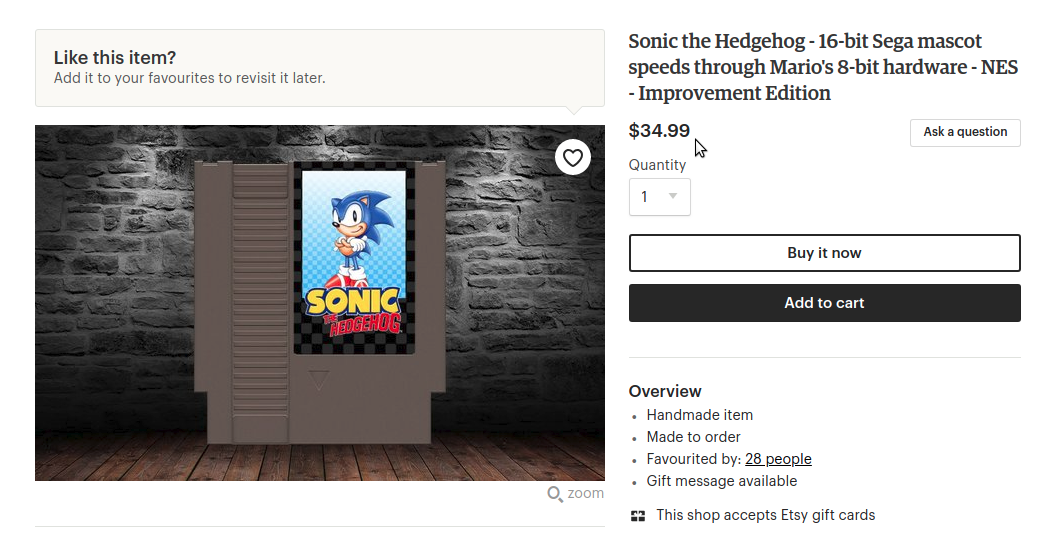
Task: Click the Etsy gift card icon
Action: pyautogui.click(x=638, y=516)
